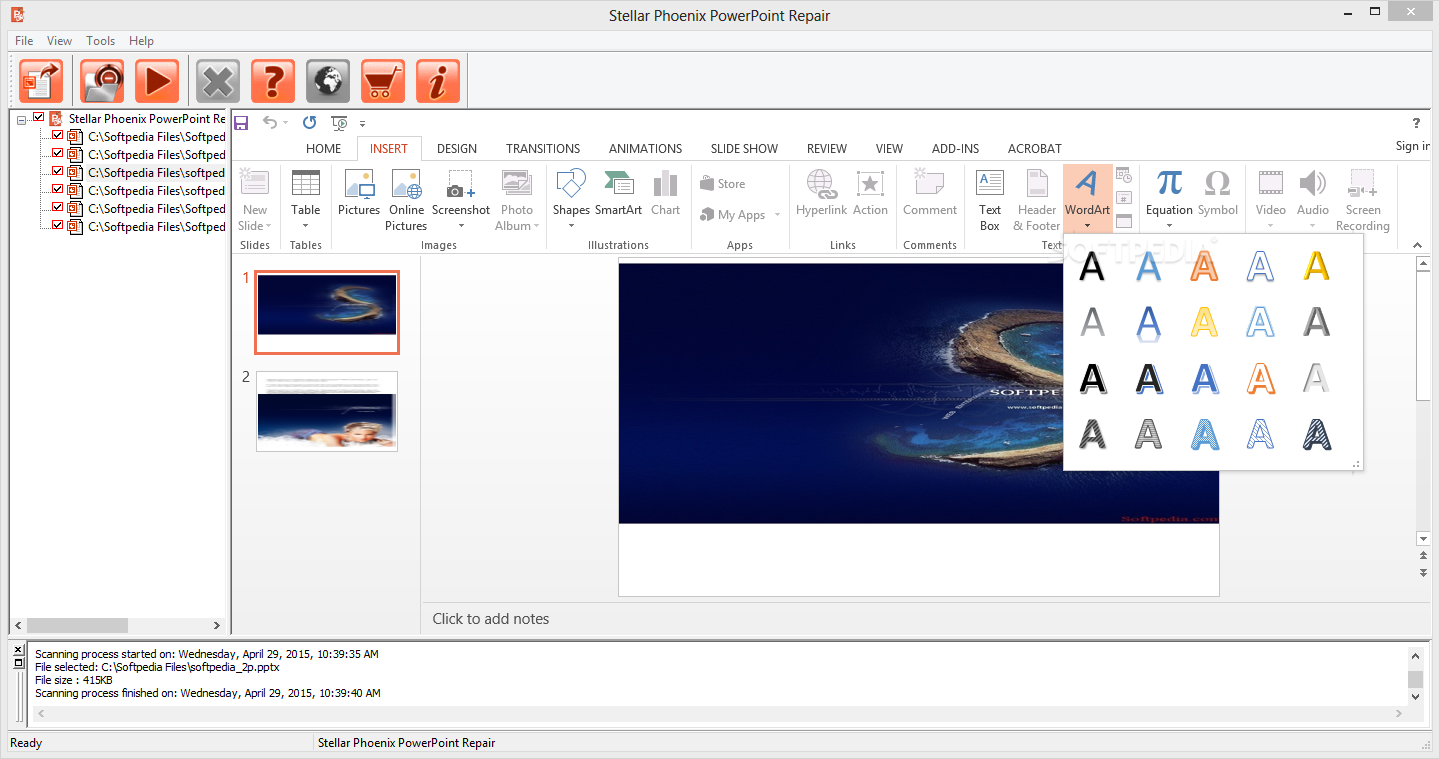Click the grey X stop toolbar icon
The height and width of the screenshot is (759, 1440).
(218, 81)
